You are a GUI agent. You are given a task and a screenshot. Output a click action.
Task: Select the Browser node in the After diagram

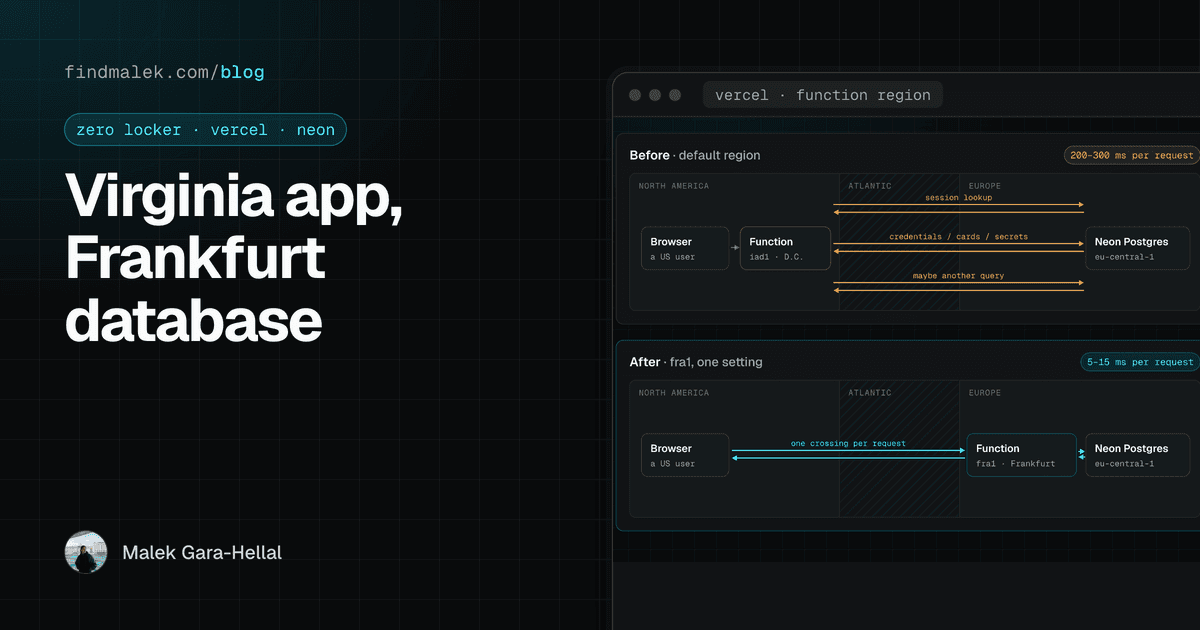685,455
